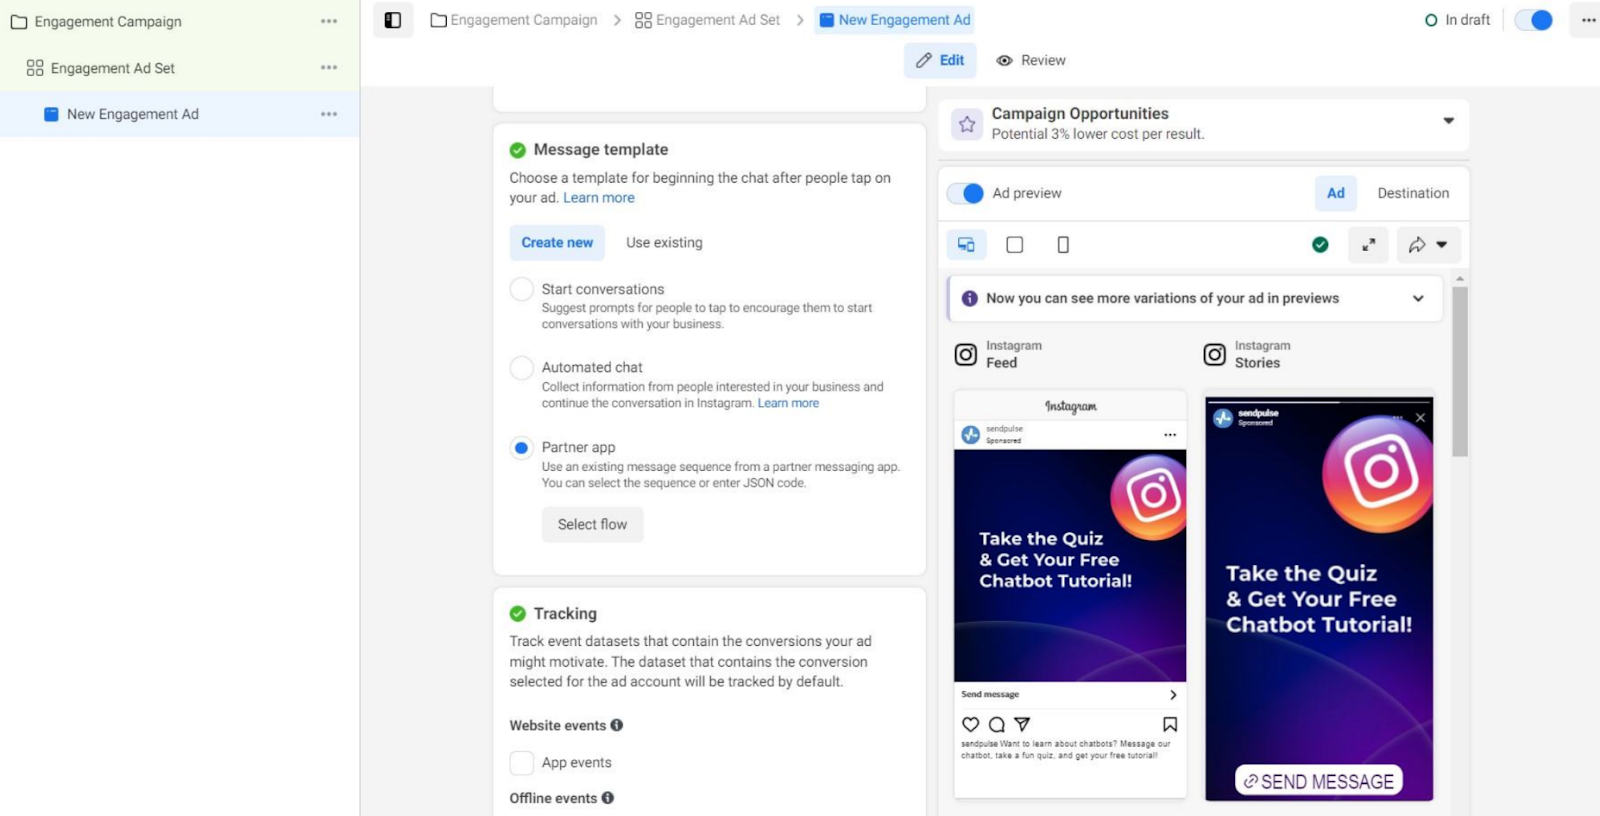Click the send icon in feed preview

(x=1022, y=724)
